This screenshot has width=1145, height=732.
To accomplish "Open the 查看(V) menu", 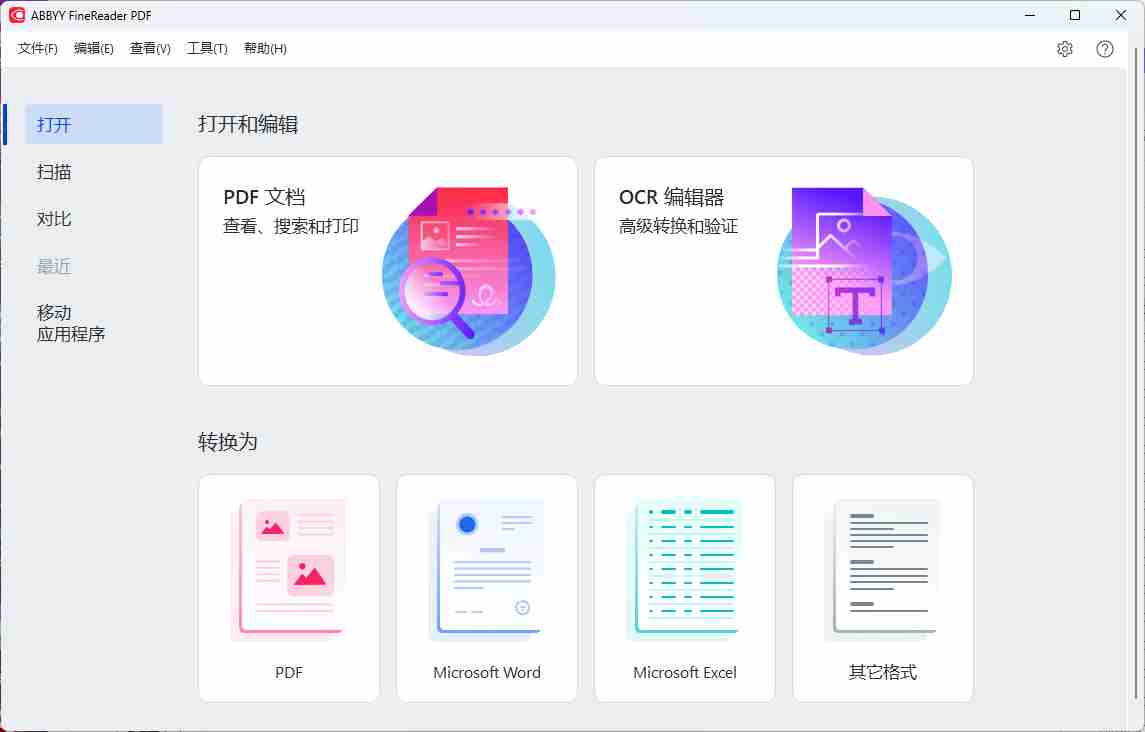I will 150,48.
